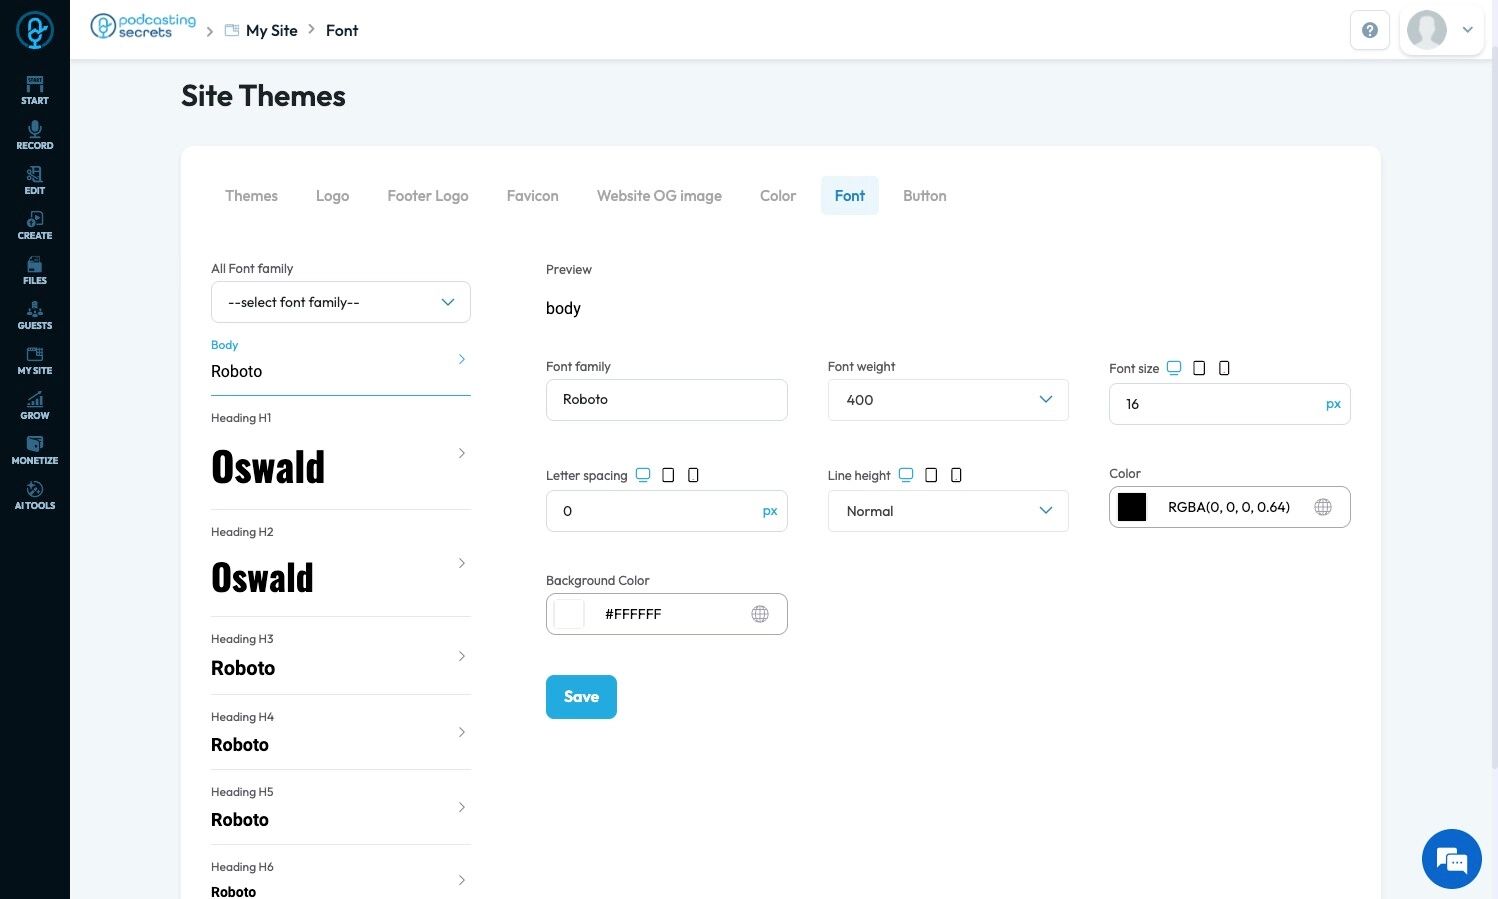Open FILES from the sidebar
Screen dimensions: 1498x899
(x=35, y=270)
